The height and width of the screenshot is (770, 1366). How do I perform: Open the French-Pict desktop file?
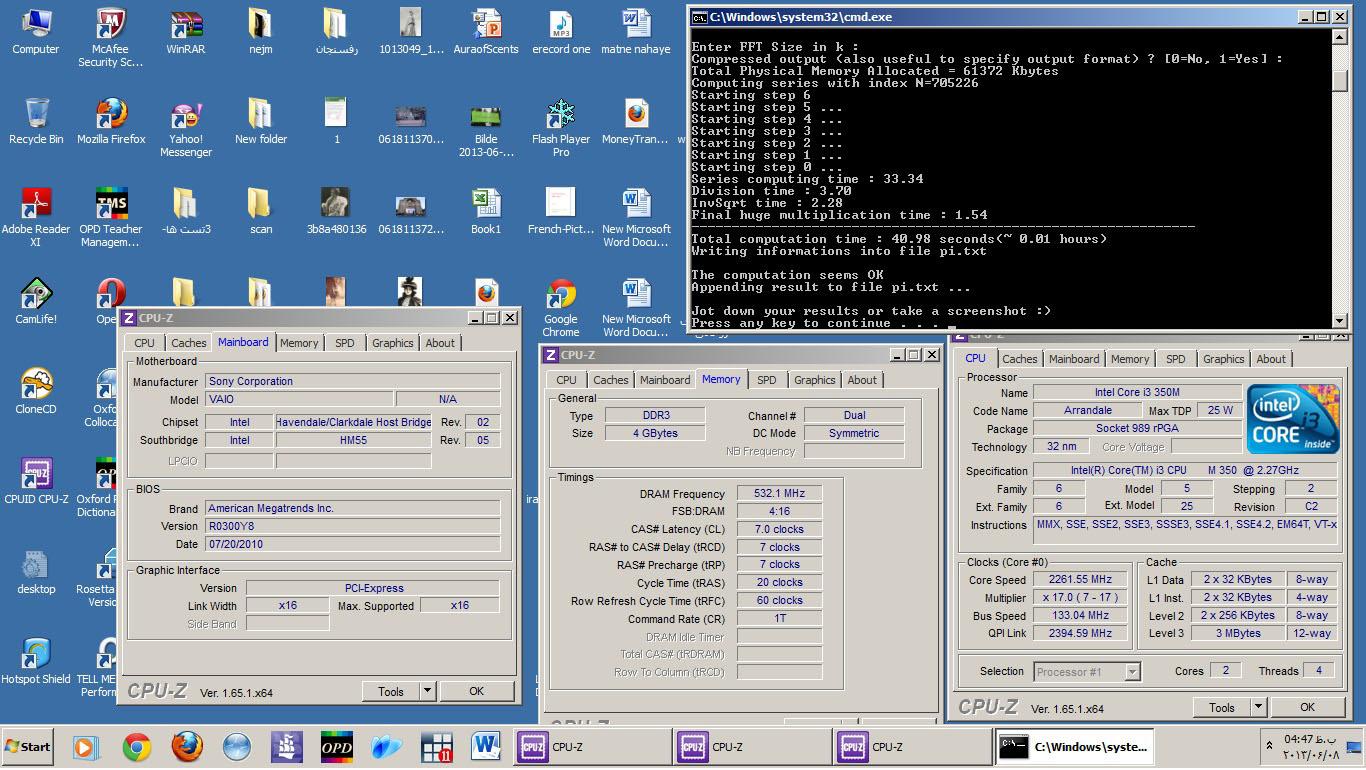[561, 212]
